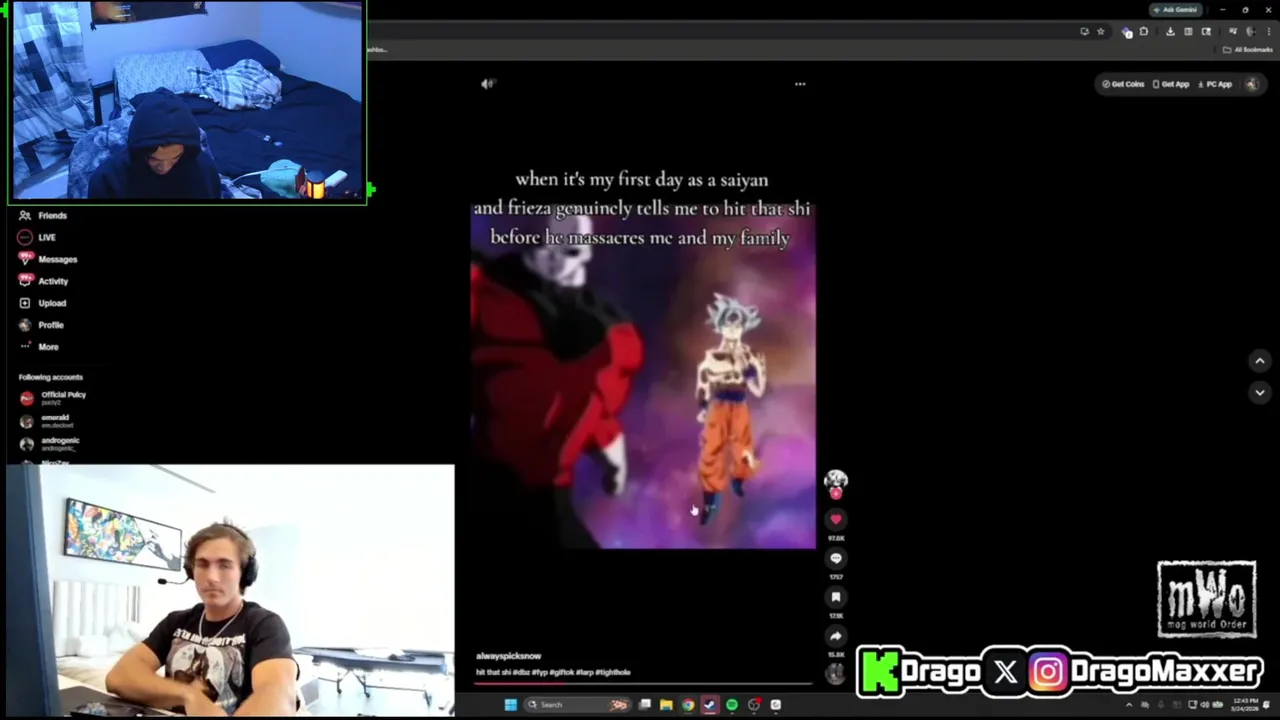1280x720 pixels.
Task: Click Get Coins button
Action: 1123,84
